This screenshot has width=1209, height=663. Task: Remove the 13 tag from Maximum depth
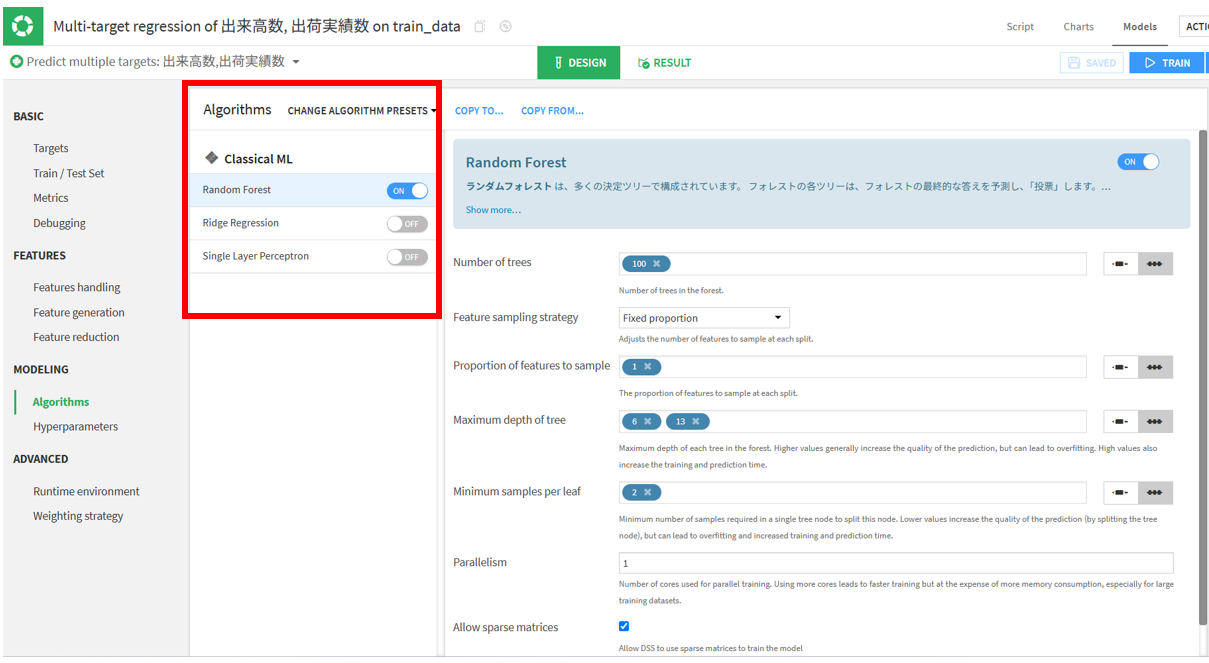696,421
